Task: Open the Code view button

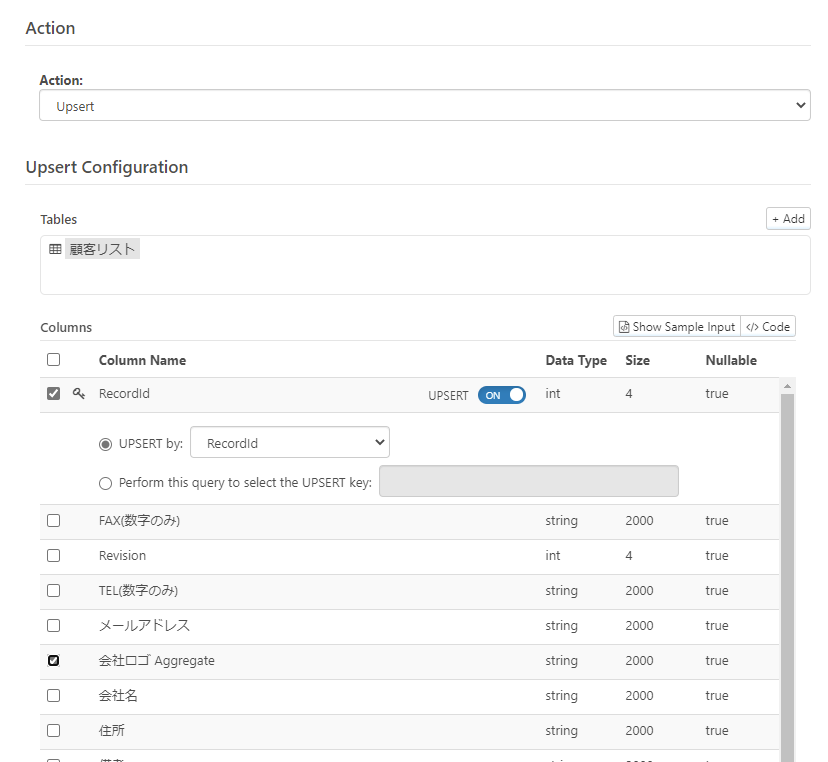Action: click(768, 327)
